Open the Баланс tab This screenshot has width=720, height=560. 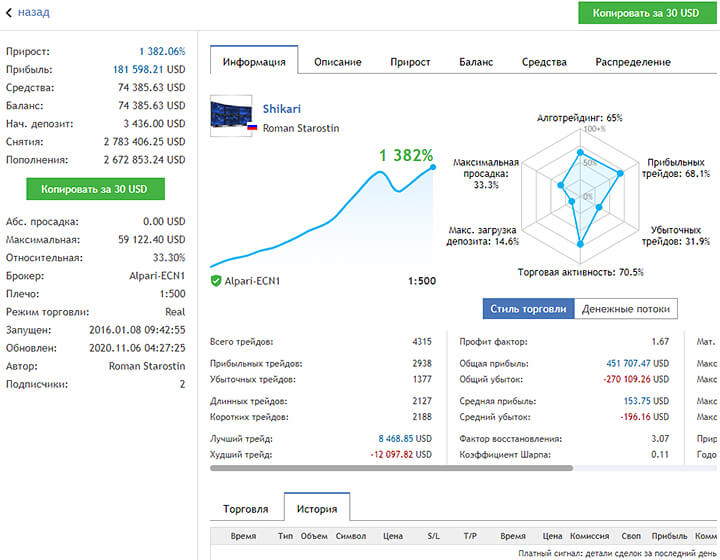click(x=476, y=62)
